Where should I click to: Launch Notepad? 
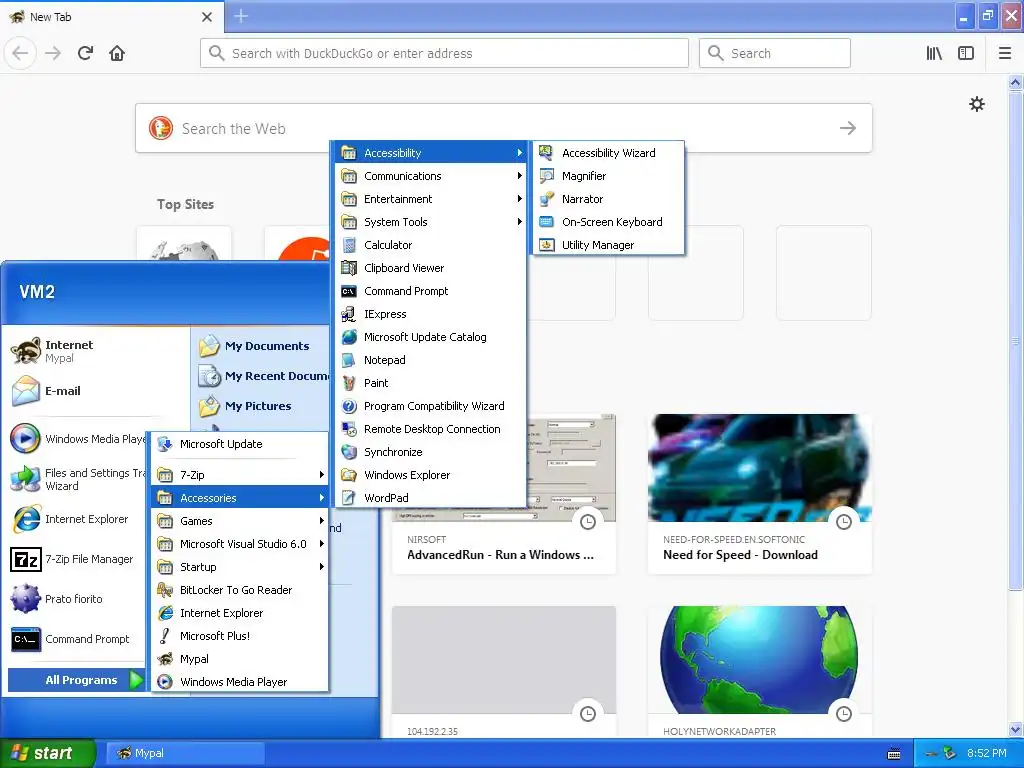tap(431, 360)
